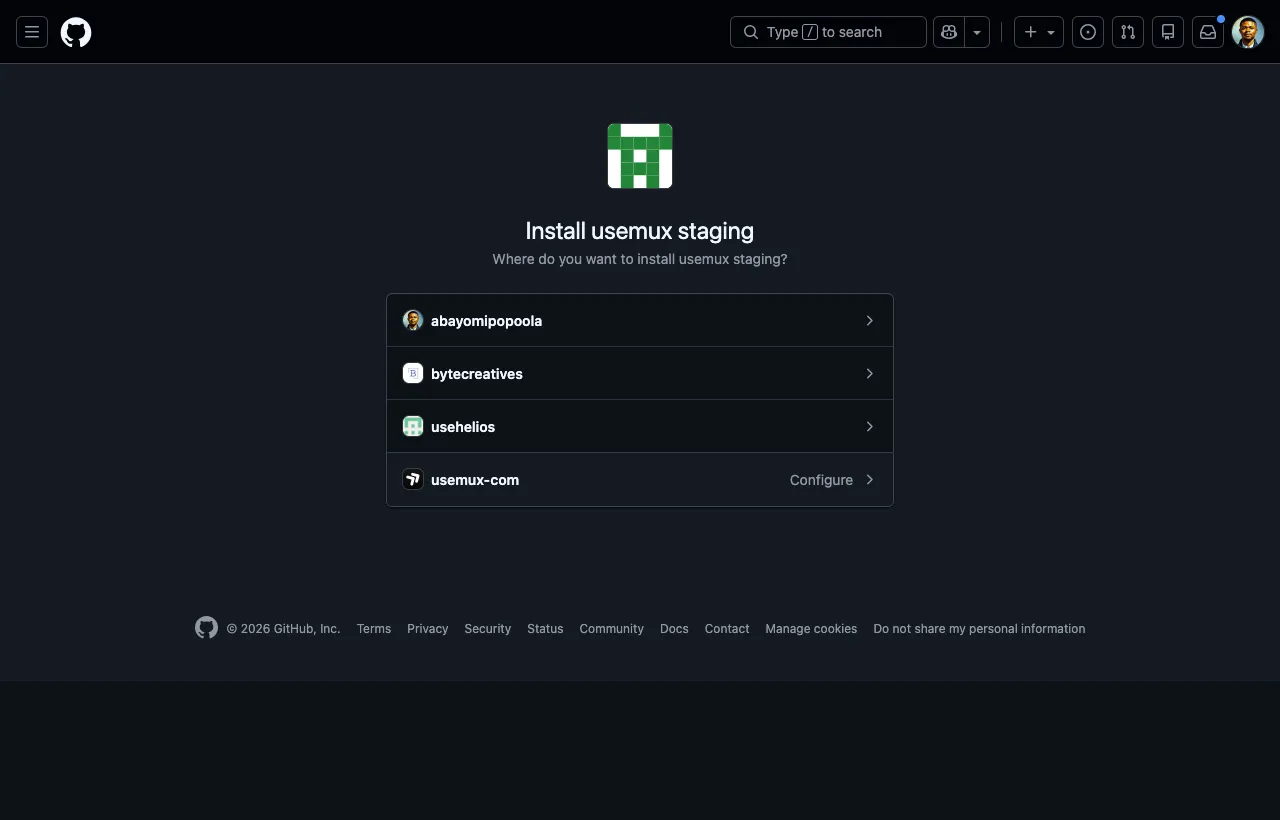Image resolution: width=1280 pixels, height=820 pixels.
Task: Open Community footer link
Action: [612, 629]
